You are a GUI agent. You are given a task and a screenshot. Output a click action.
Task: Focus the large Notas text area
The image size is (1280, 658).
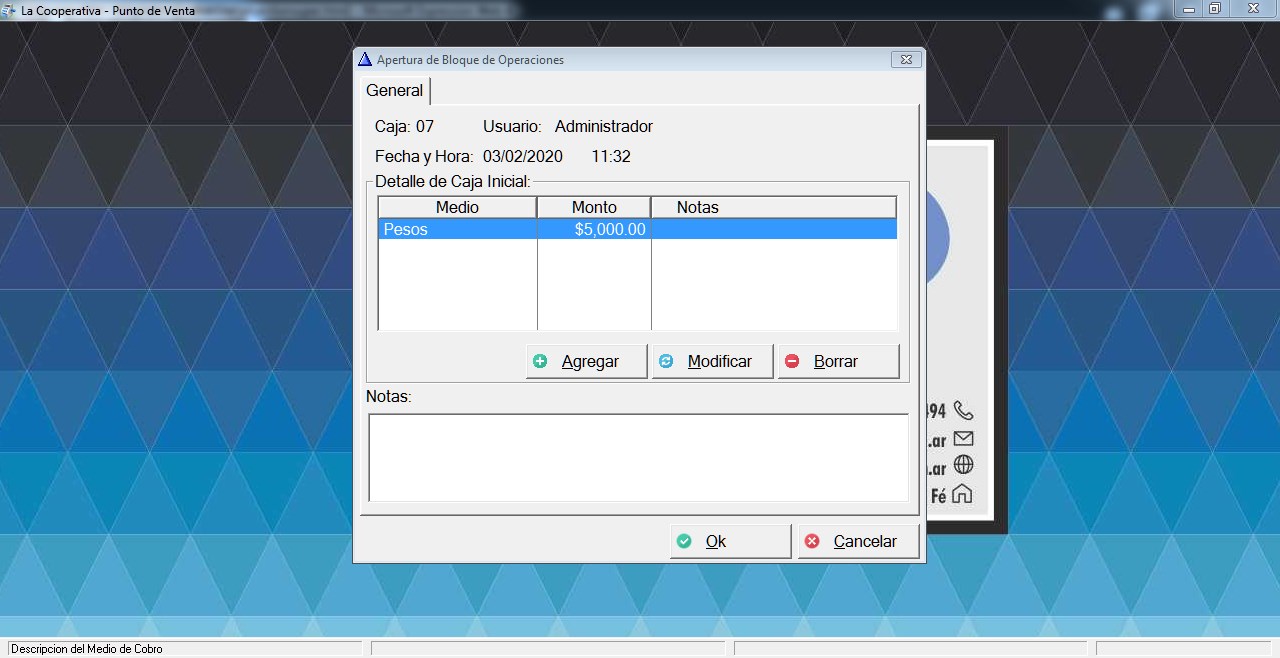click(x=638, y=457)
